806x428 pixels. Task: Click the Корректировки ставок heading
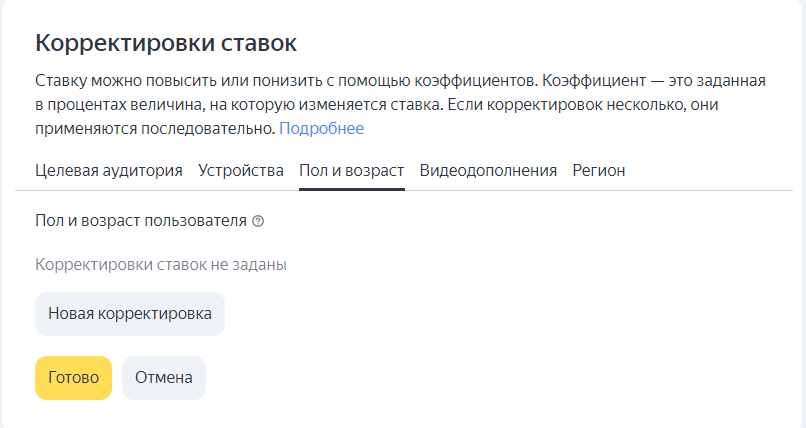tap(166, 43)
